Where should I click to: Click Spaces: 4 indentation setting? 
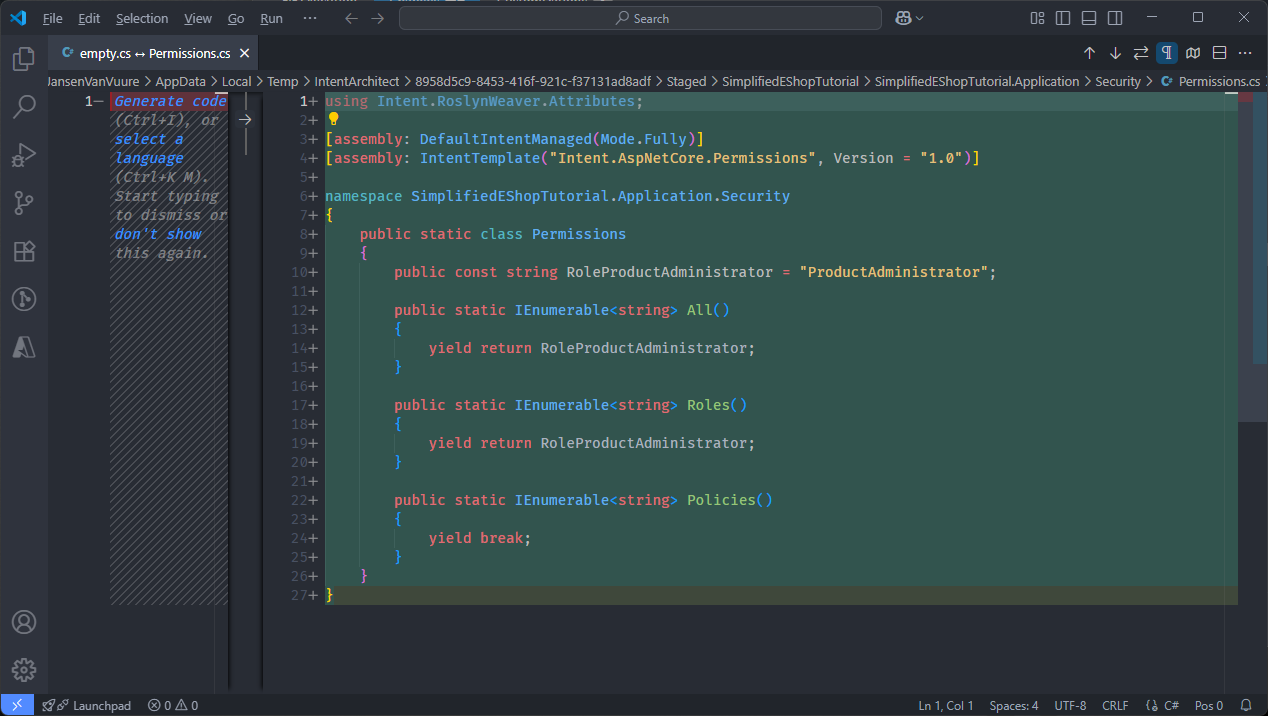pos(1014,705)
